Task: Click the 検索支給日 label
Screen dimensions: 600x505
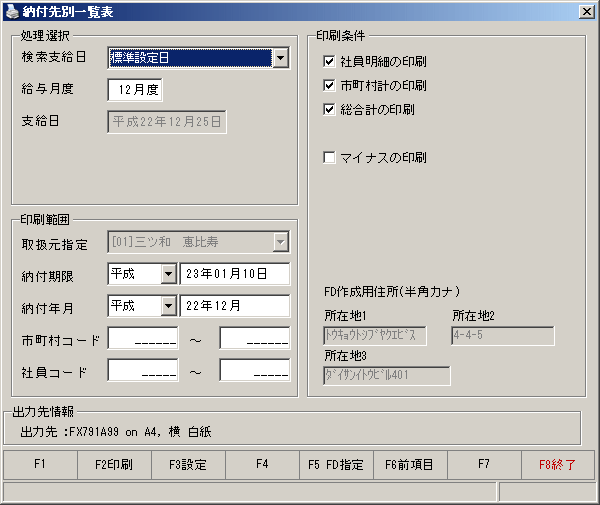Action: pyautogui.click(x=54, y=57)
